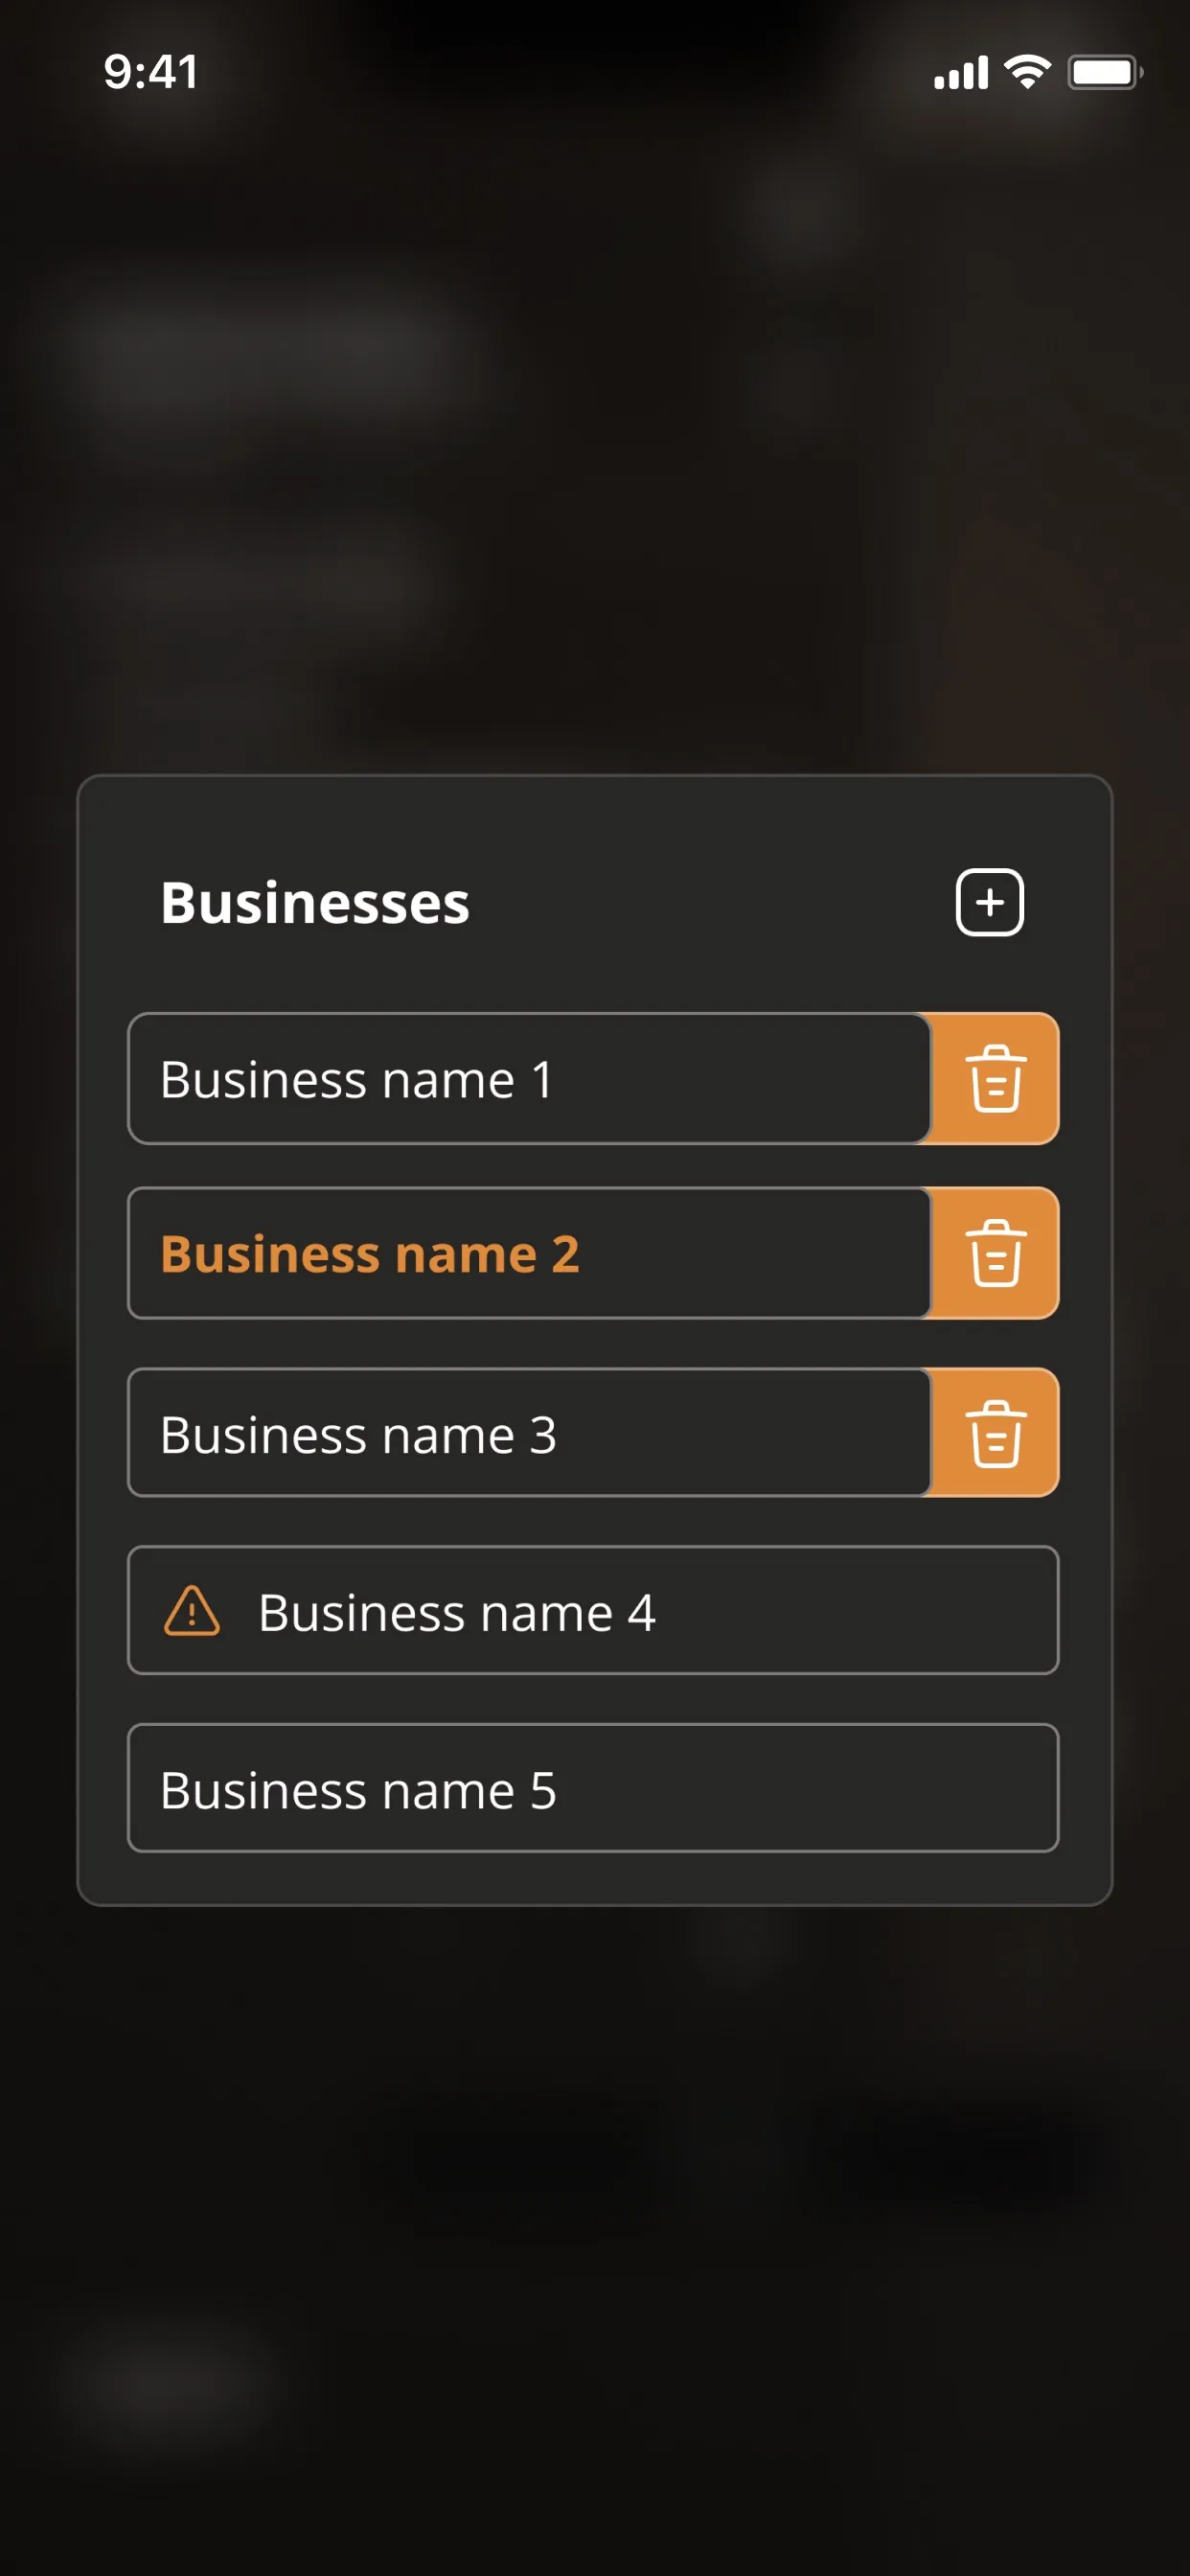Select Business name 1 entry
The width and height of the screenshot is (1190, 2576).
[x=530, y=1078]
